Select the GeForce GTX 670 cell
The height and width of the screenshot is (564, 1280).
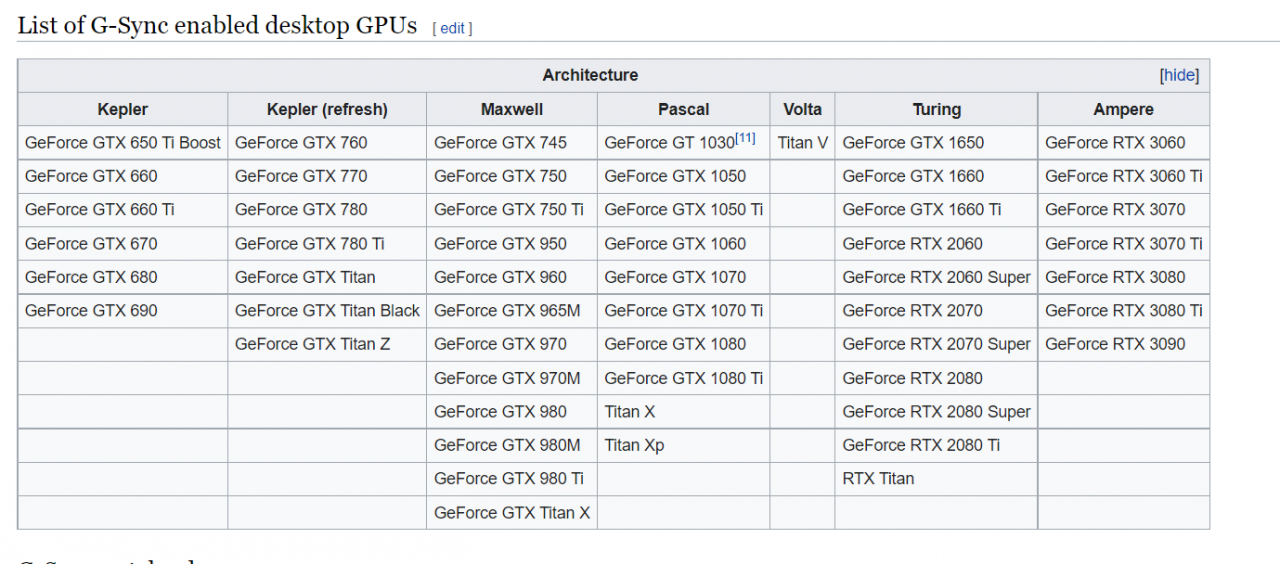tap(123, 243)
